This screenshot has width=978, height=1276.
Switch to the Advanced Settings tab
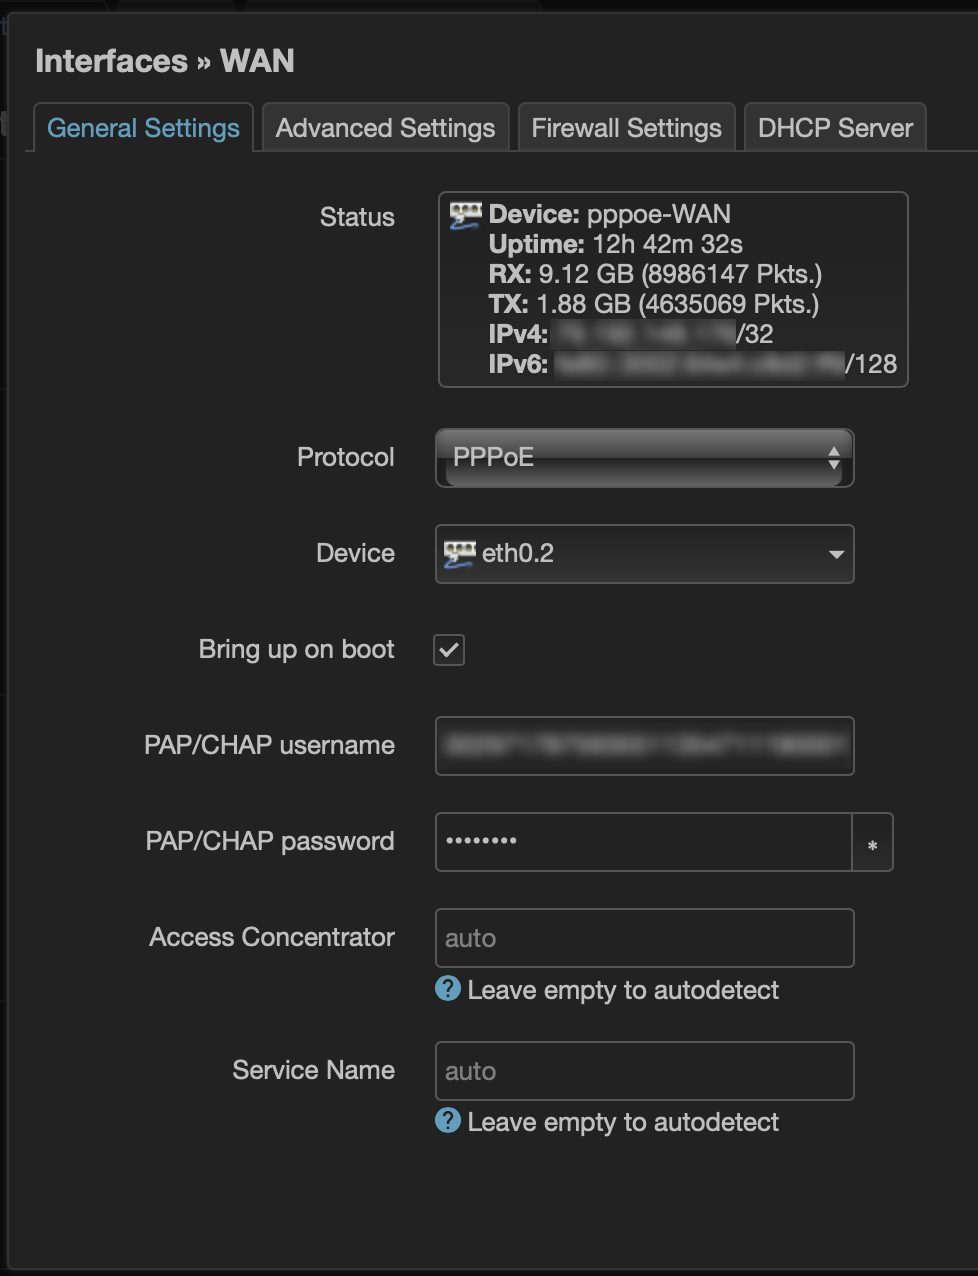tap(385, 127)
